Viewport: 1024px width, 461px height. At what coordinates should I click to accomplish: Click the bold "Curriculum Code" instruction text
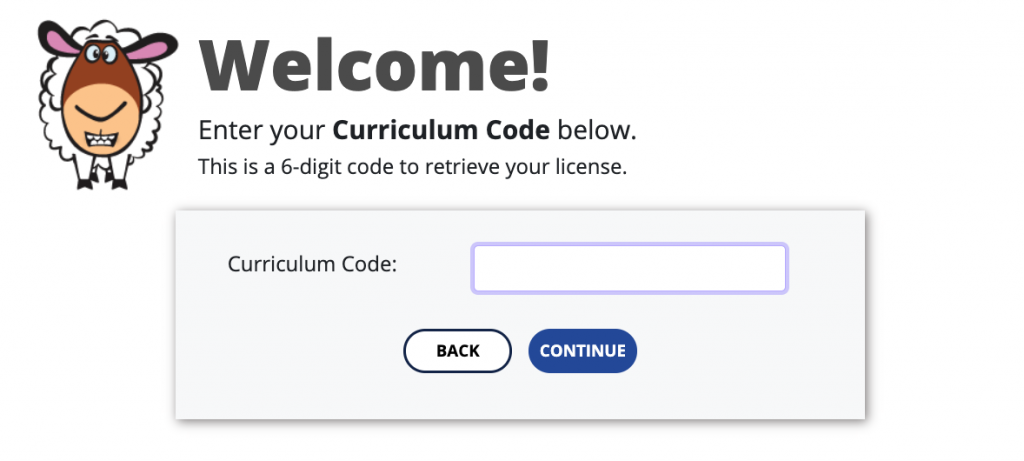441,131
